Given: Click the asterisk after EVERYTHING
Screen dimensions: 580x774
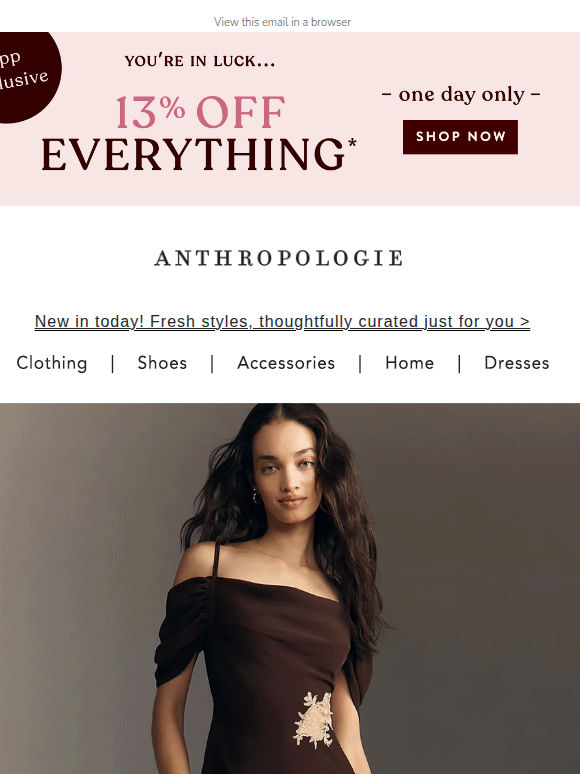Looking at the screenshot, I should 352,144.
